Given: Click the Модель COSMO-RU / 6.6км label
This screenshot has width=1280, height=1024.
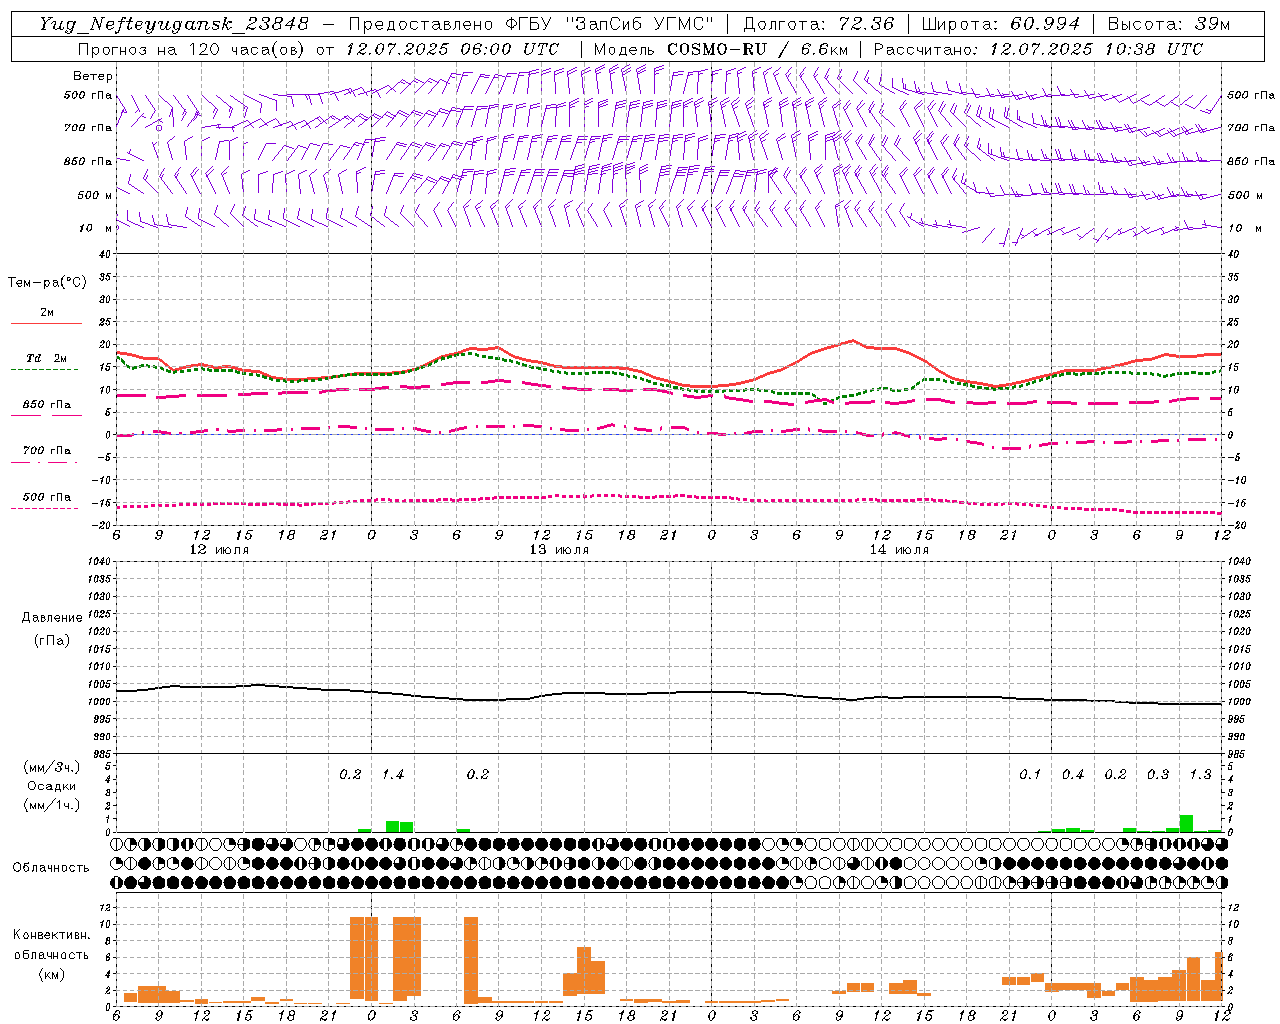Looking at the screenshot, I should (x=720, y=49).
